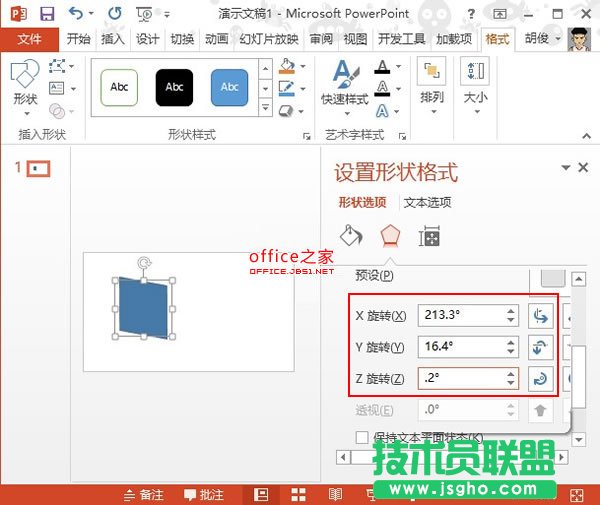Viewport: 600px width, 505px height.
Task: Click the Shape Outline pen icon
Action: (287, 88)
